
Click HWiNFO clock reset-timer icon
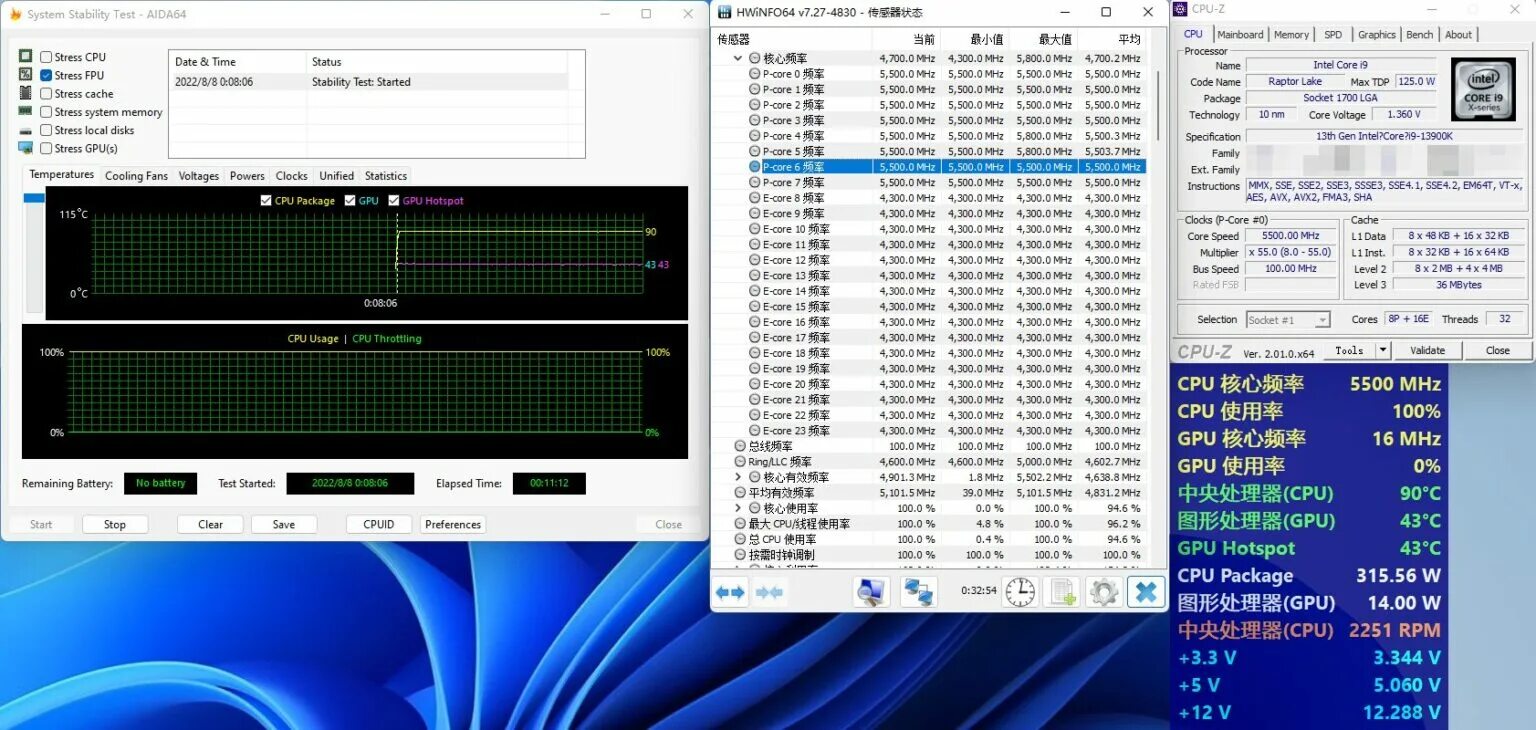[x=1020, y=592]
